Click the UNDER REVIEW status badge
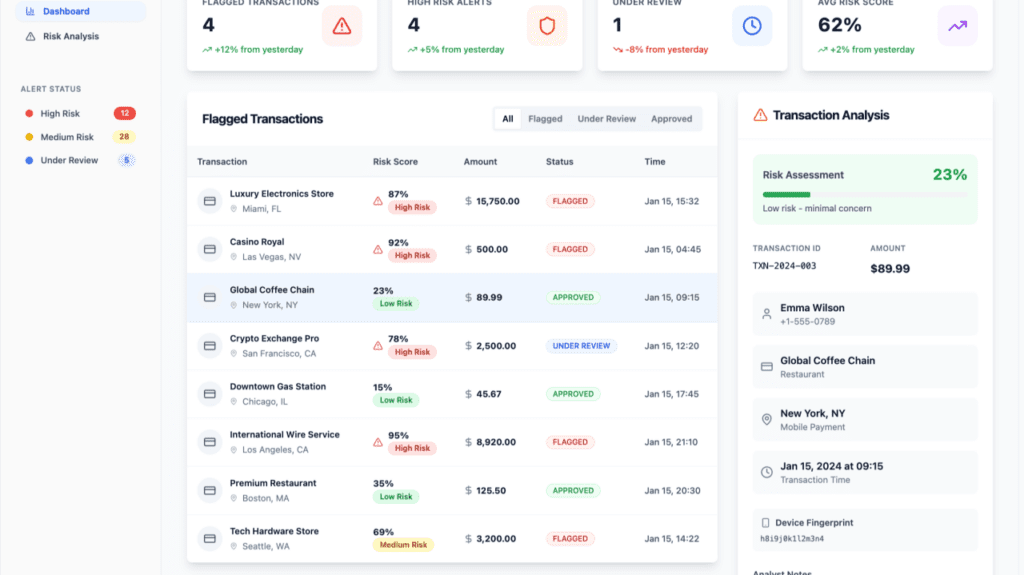 pos(581,346)
